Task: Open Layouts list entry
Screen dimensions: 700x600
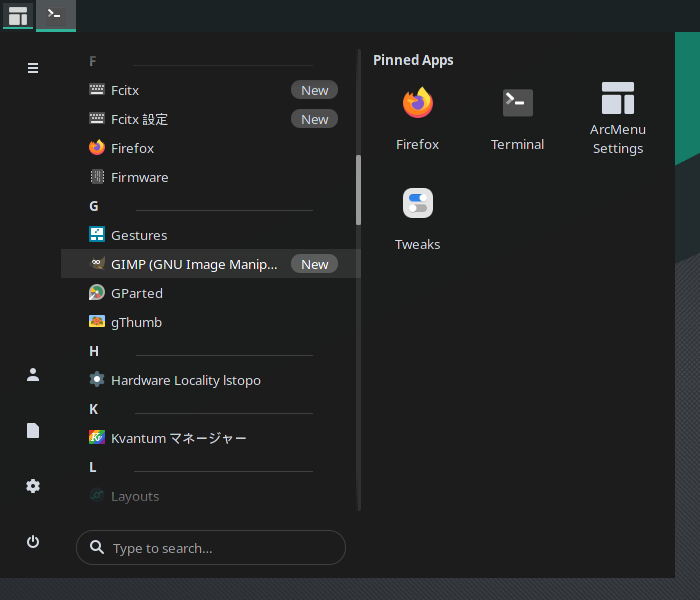Action: coord(211,496)
